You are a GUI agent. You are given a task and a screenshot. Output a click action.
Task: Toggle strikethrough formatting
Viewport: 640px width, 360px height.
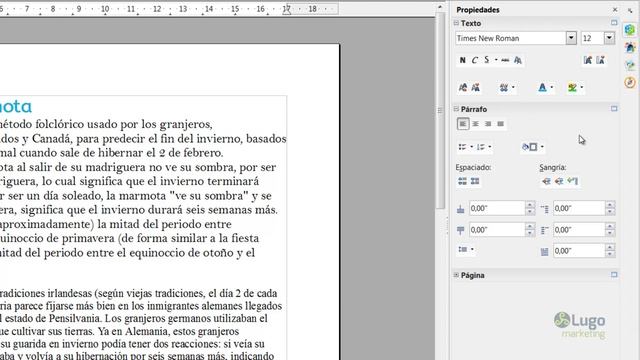(505, 60)
